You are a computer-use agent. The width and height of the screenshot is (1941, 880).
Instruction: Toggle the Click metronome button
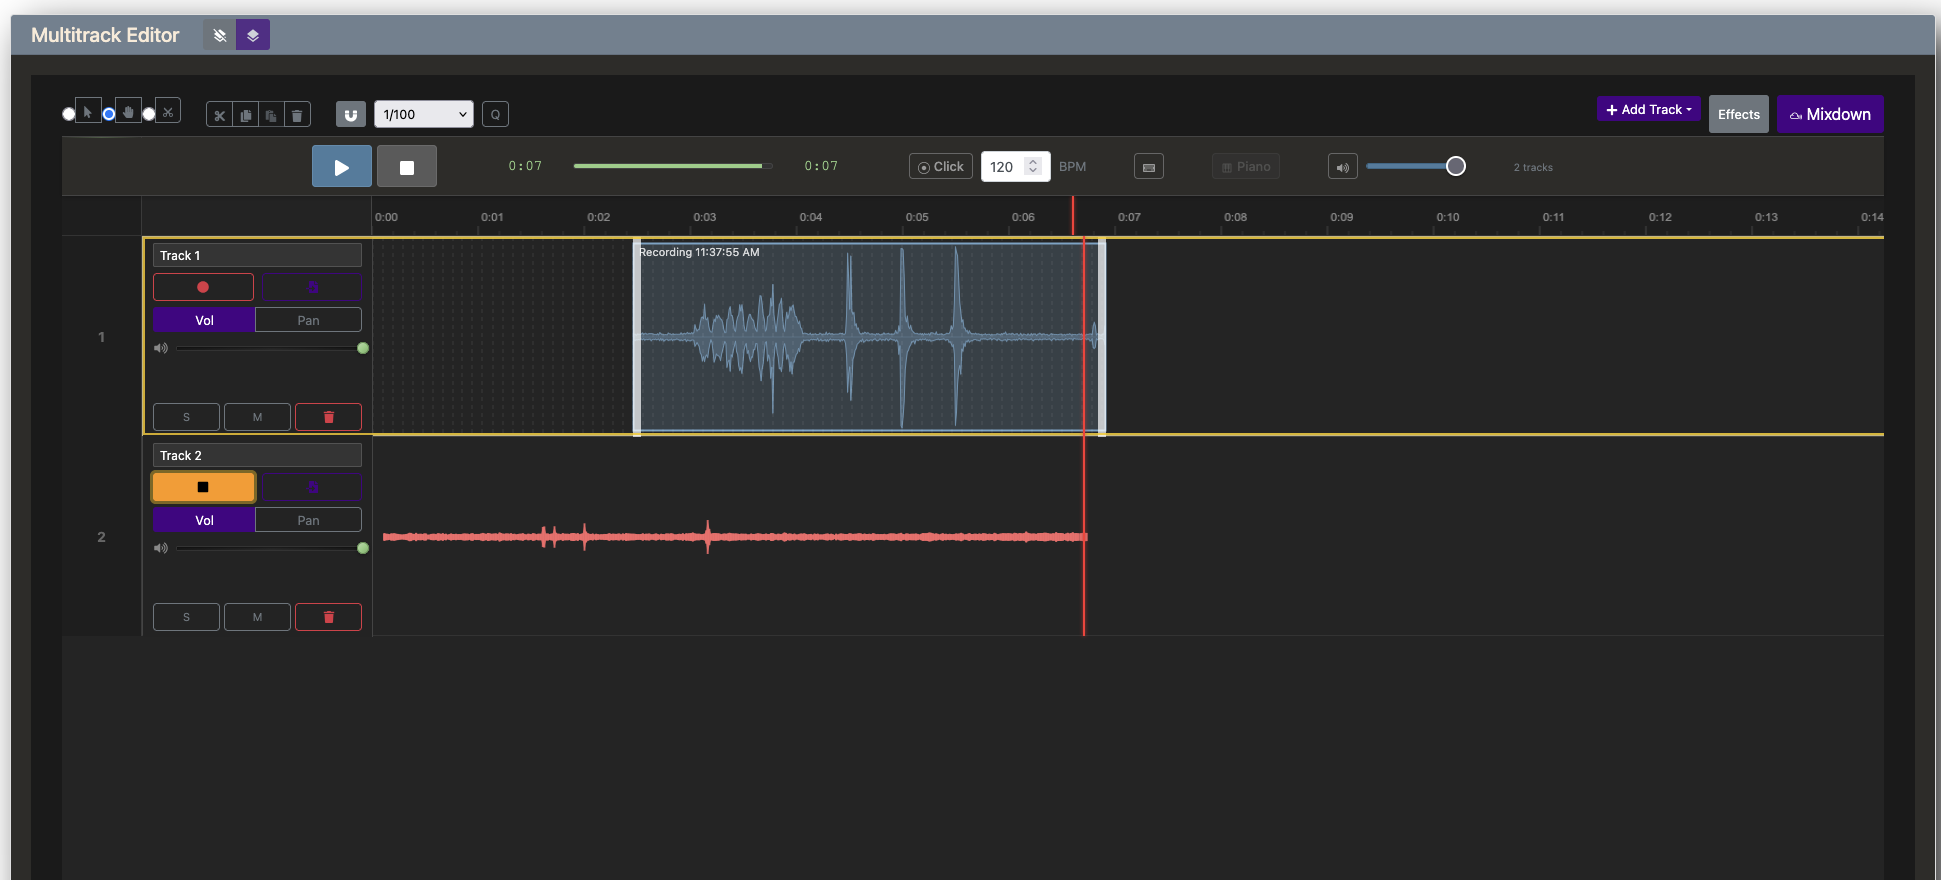click(x=940, y=167)
